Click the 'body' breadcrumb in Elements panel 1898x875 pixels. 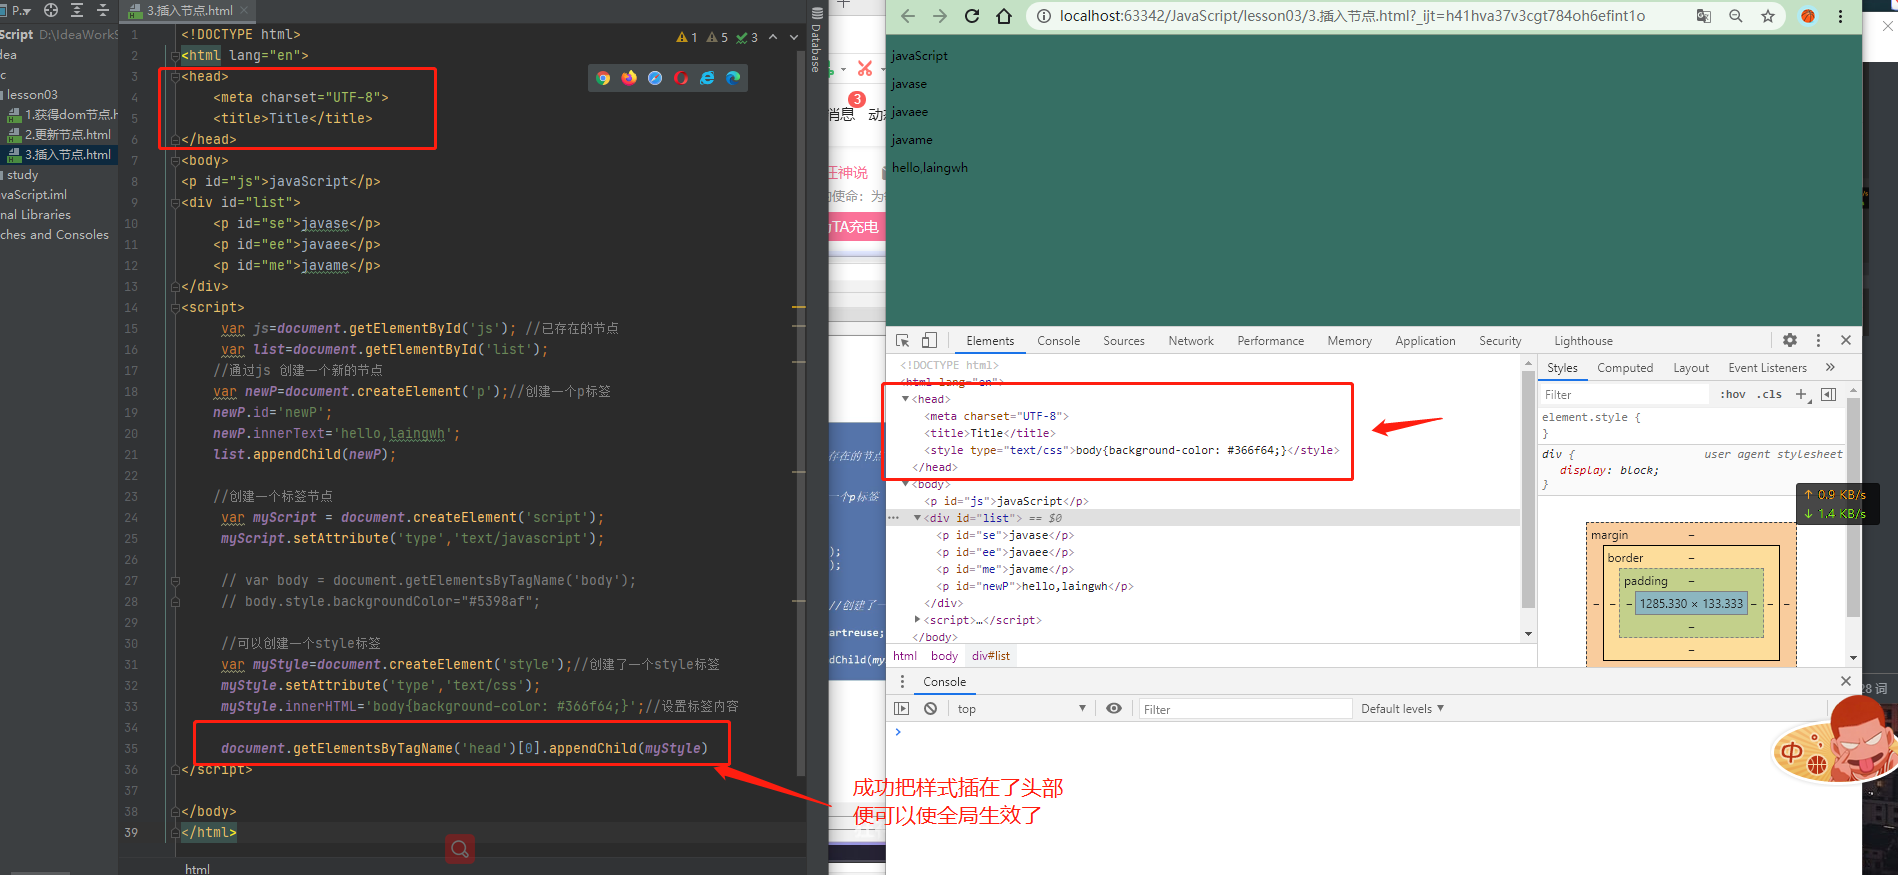click(944, 656)
